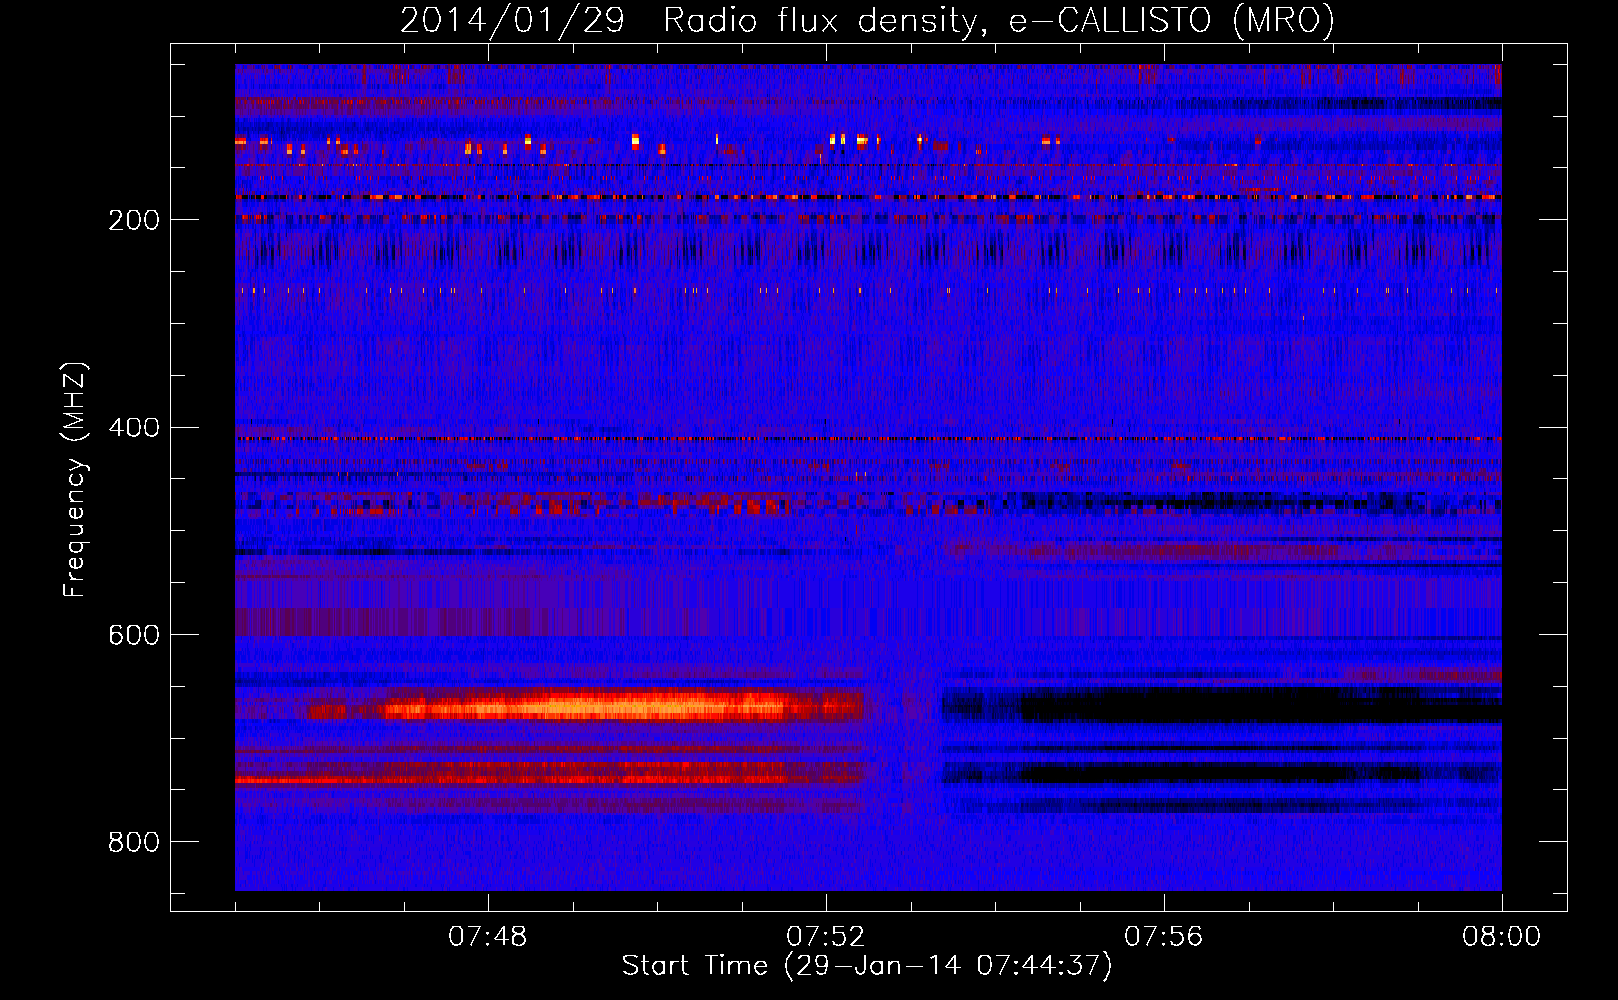Screen dimensions: 1618x1000
Task: Click the 08:00 time tick label
Action: (1501, 936)
